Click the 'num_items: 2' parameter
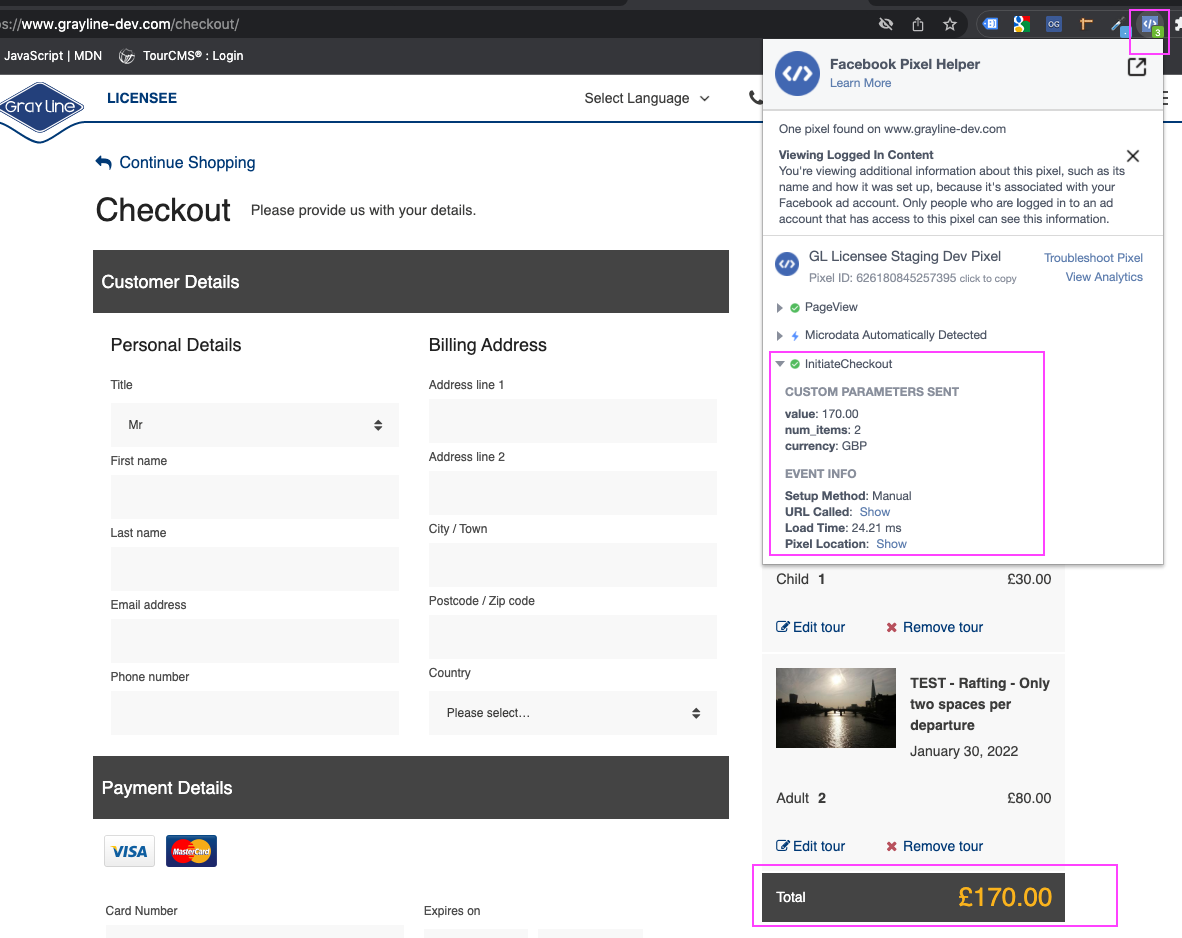This screenshot has height=938, width=1182. pyautogui.click(x=822, y=431)
